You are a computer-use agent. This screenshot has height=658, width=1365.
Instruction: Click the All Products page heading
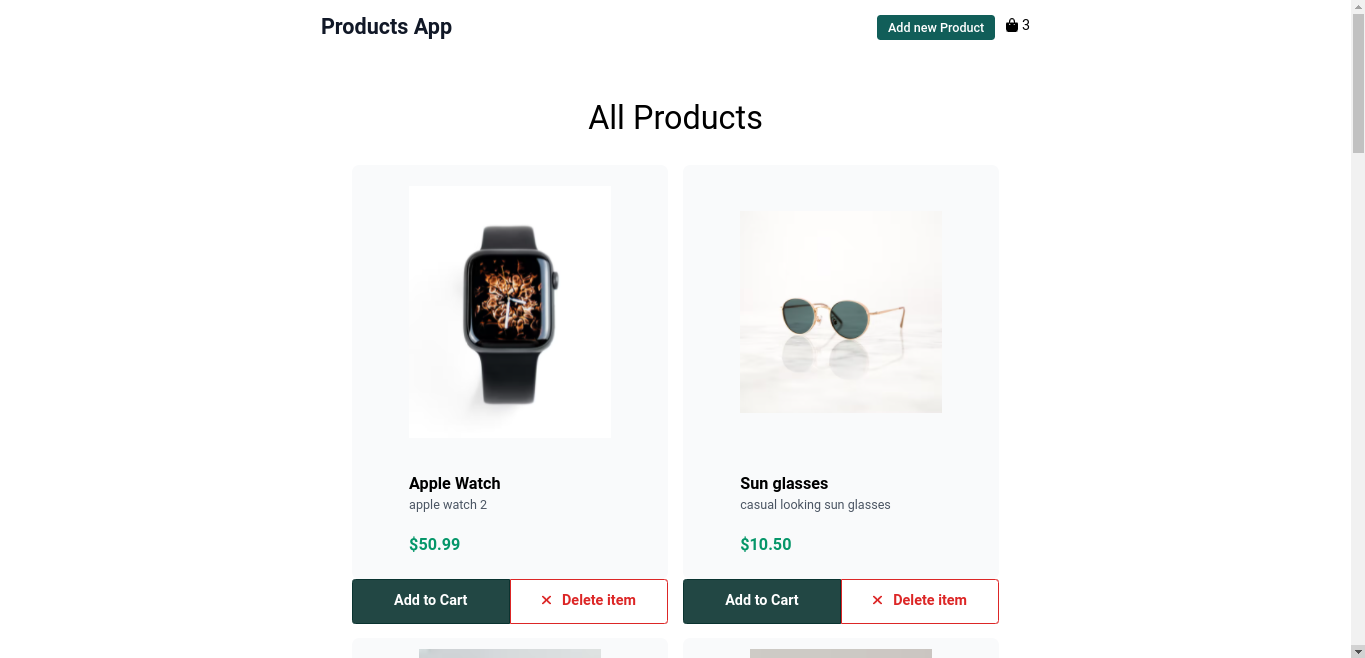(x=675, y=117)
